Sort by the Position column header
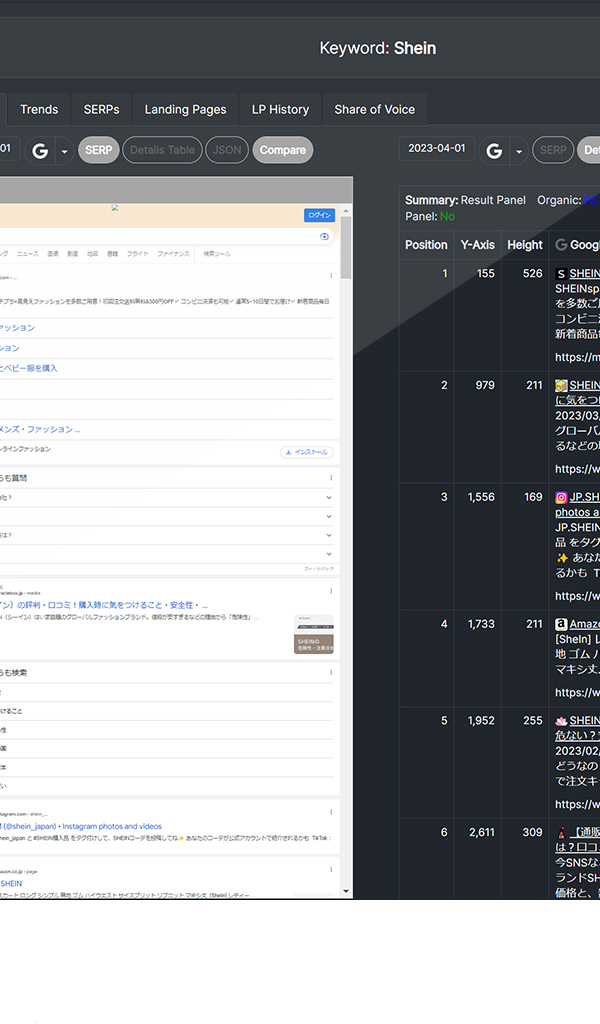The width and height of the screenshot is (600, 1024). coord(426,245)
